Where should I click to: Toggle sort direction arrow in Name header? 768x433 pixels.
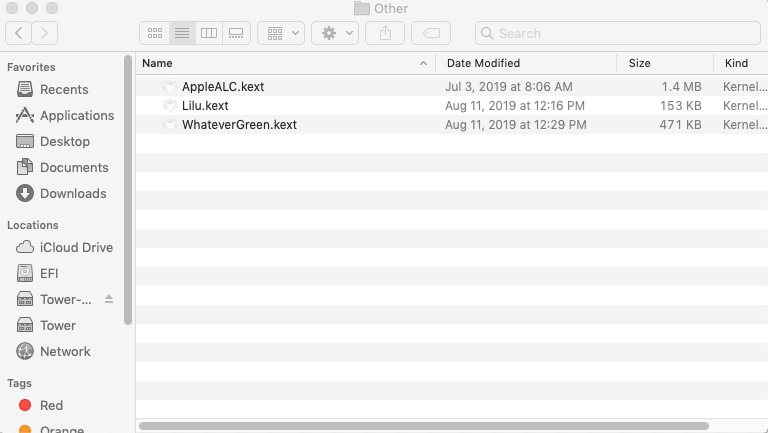423,63
